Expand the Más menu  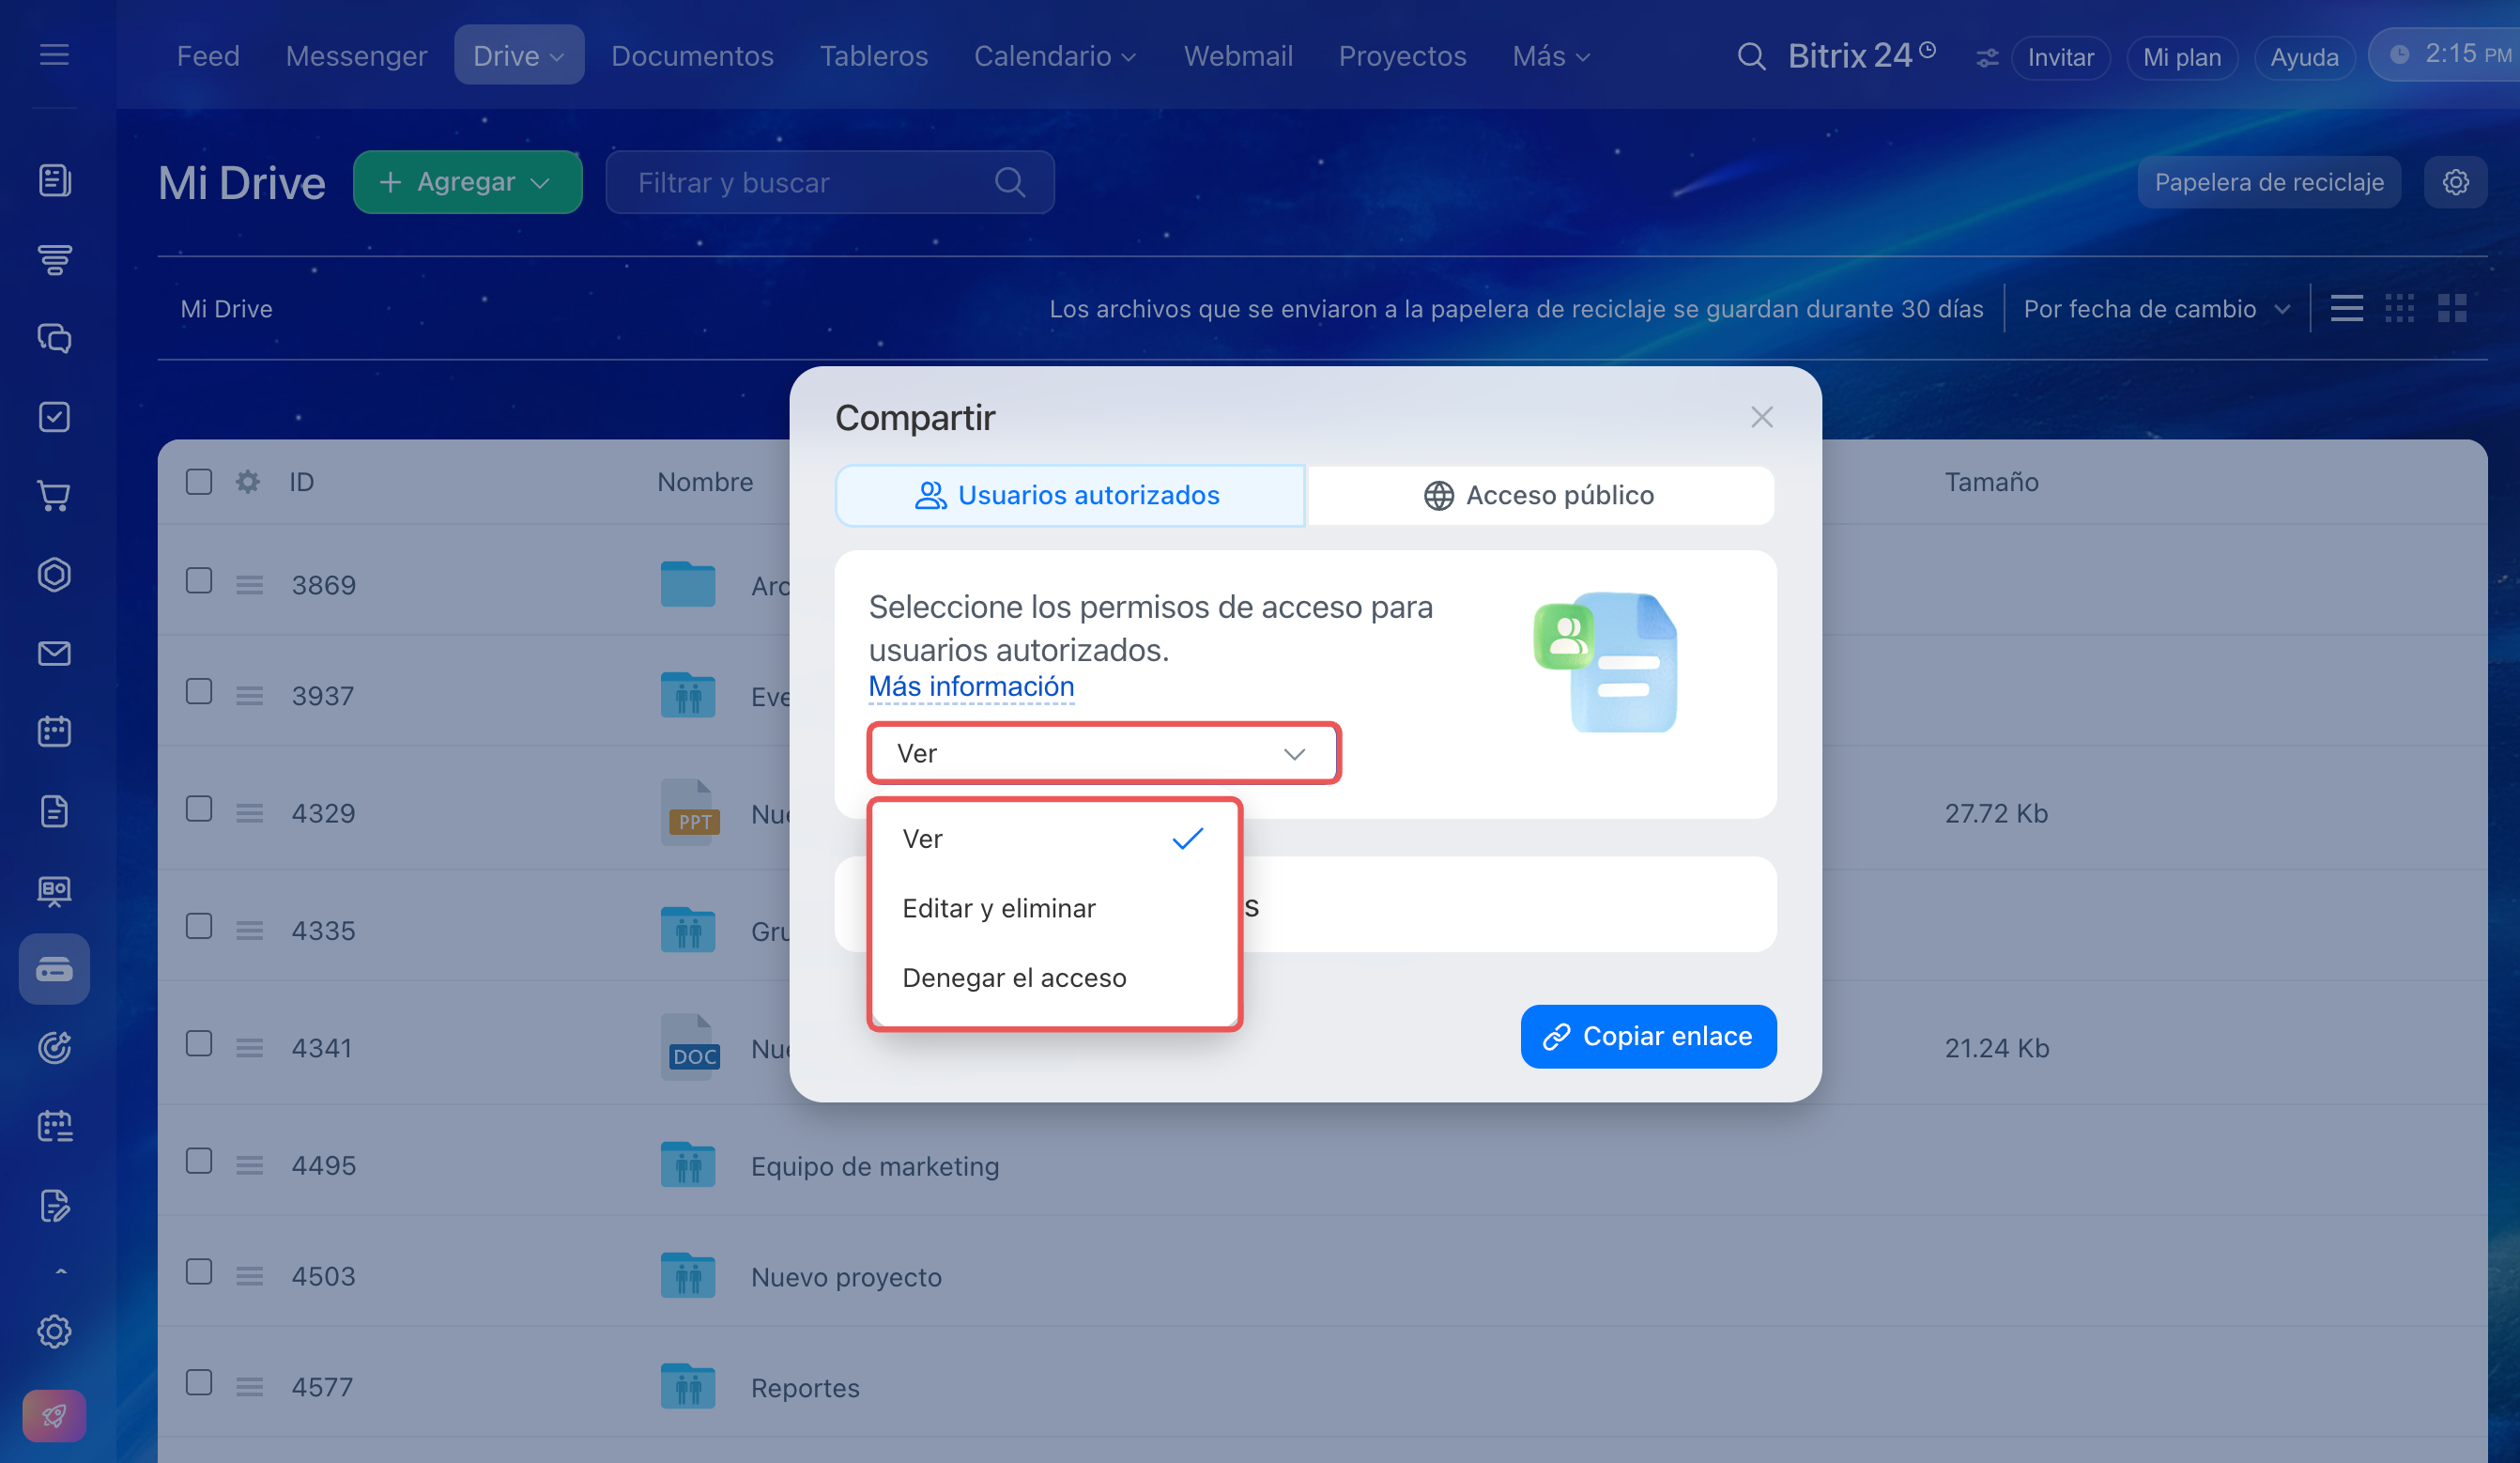1551,56
